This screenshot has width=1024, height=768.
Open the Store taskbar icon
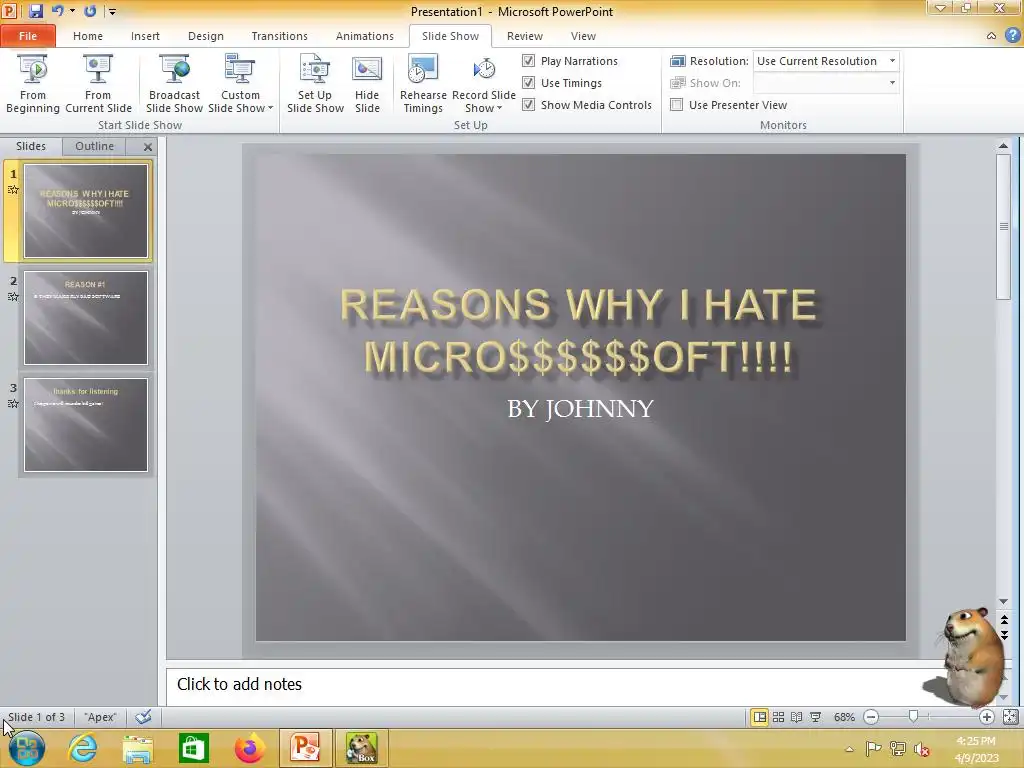[193, 748]
